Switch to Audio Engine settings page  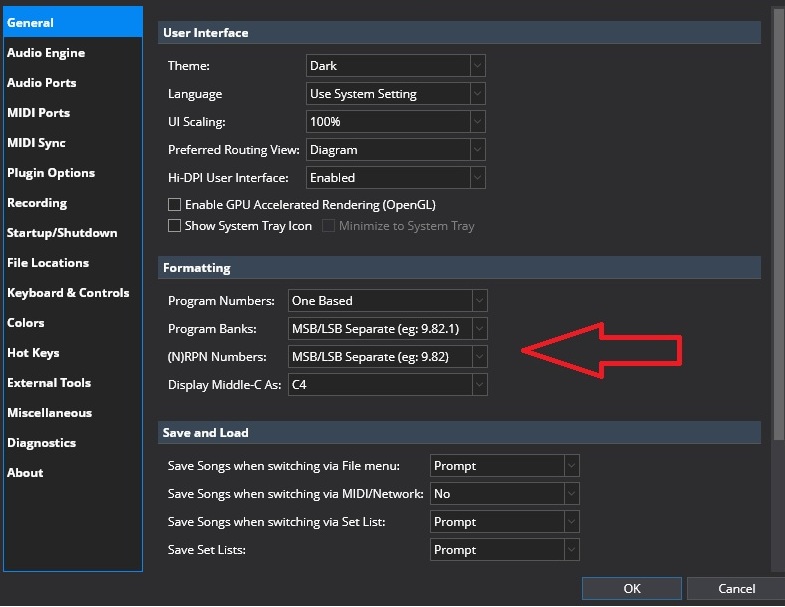coord(46,53)
